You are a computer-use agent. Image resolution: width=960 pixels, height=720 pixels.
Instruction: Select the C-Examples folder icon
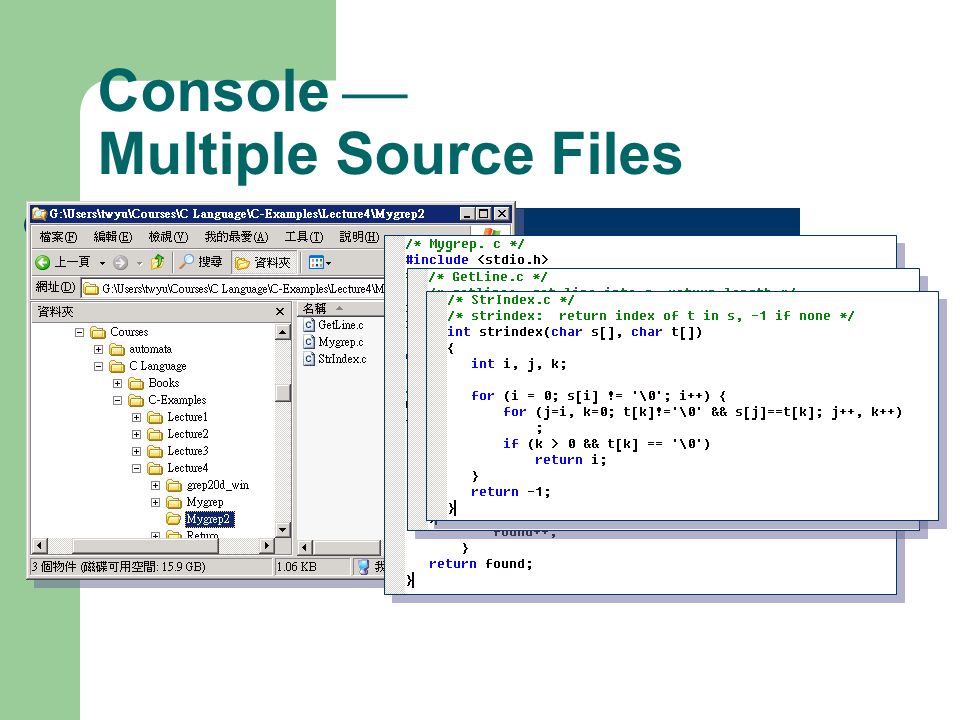coord(136,400)
